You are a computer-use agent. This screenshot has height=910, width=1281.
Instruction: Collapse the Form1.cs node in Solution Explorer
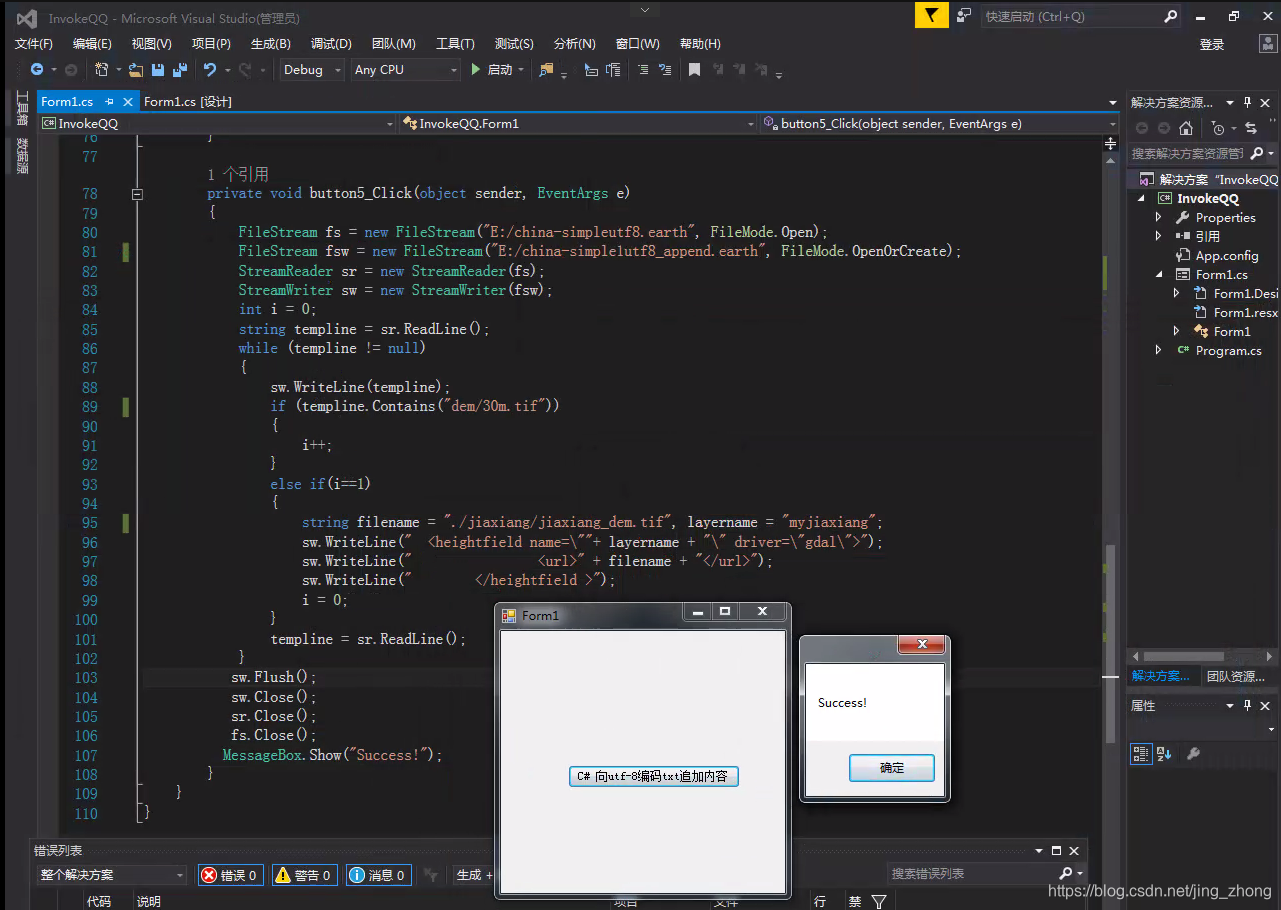point(1159,274)
